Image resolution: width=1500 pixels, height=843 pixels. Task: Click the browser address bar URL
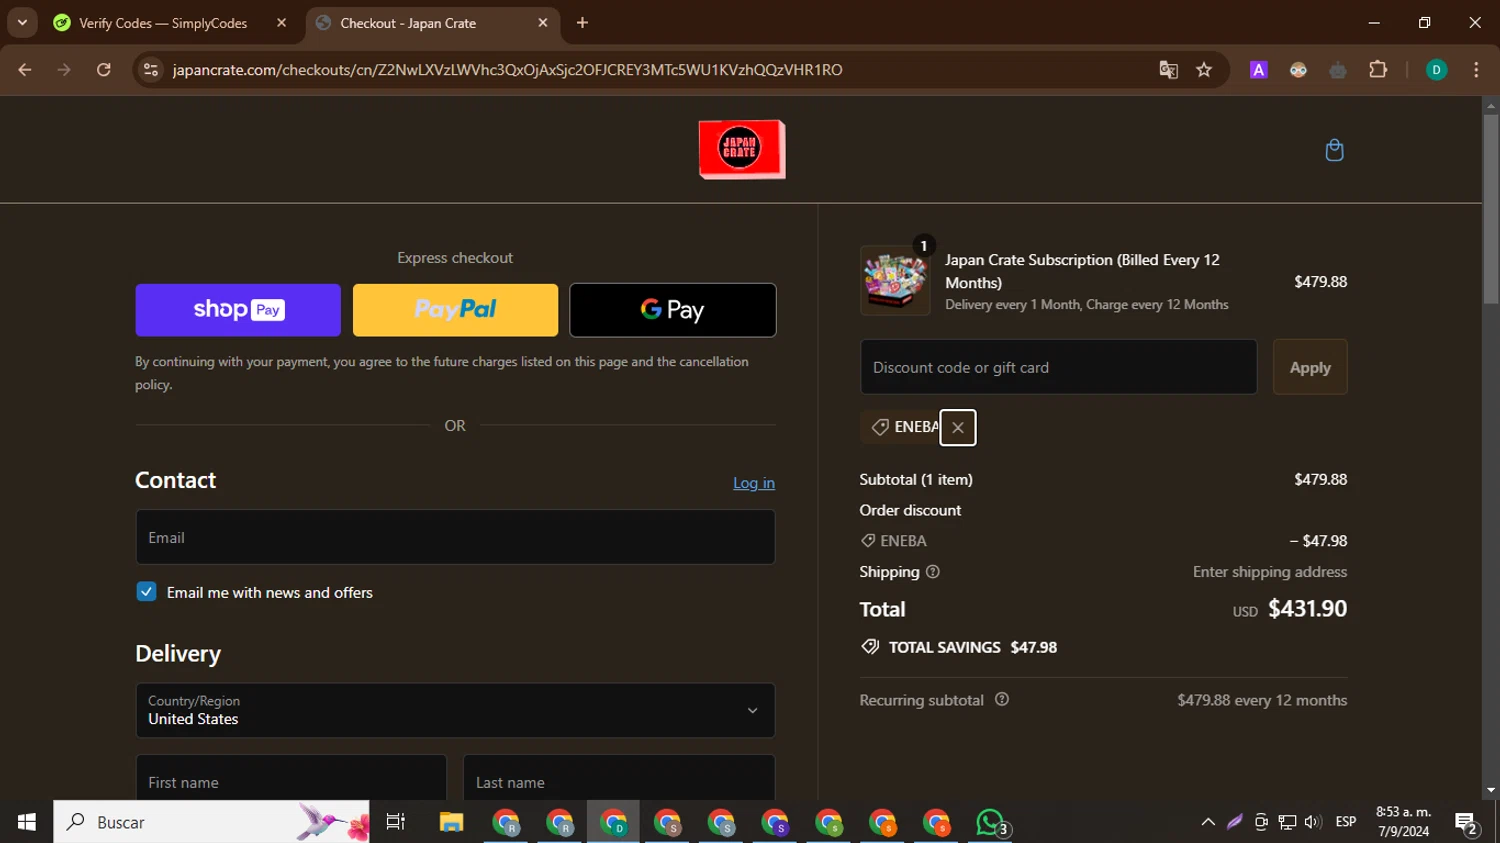point(507,70)
